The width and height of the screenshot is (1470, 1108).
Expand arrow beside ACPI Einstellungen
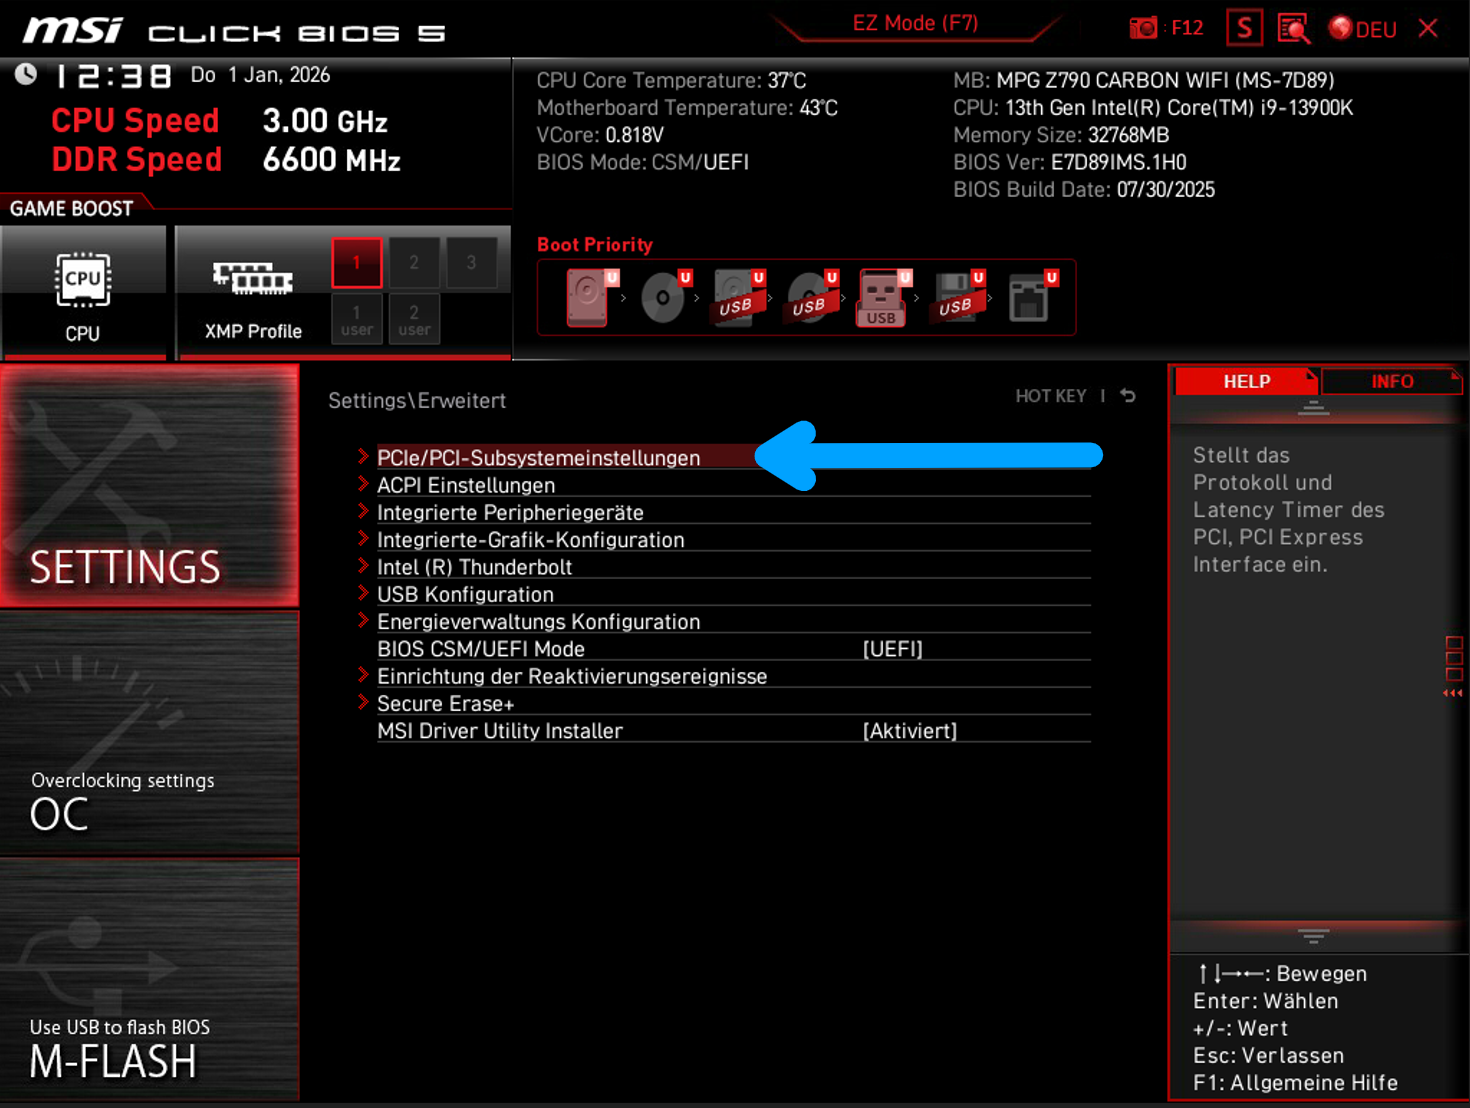pos(363,484)
